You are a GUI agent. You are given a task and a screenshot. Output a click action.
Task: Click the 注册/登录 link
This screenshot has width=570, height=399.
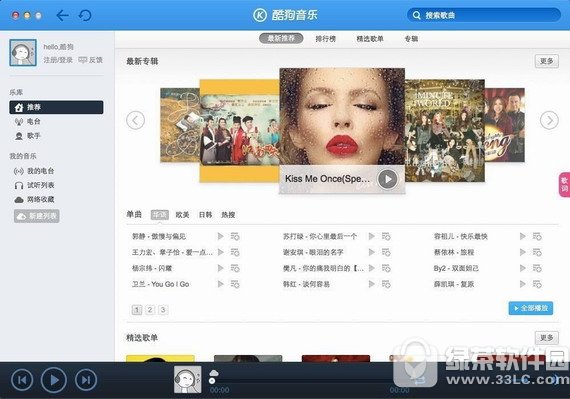(58, 60)
